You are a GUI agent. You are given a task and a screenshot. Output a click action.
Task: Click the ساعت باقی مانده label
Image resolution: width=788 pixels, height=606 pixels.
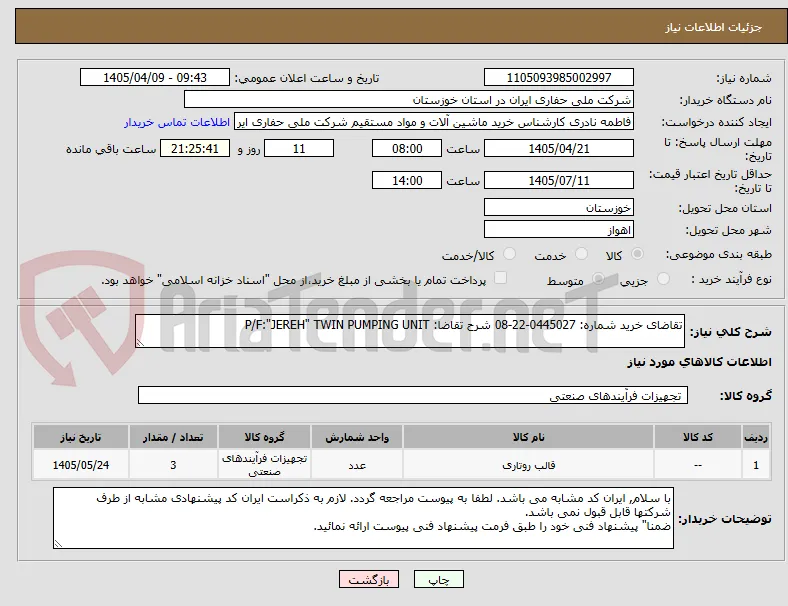[x=111, y=149]
